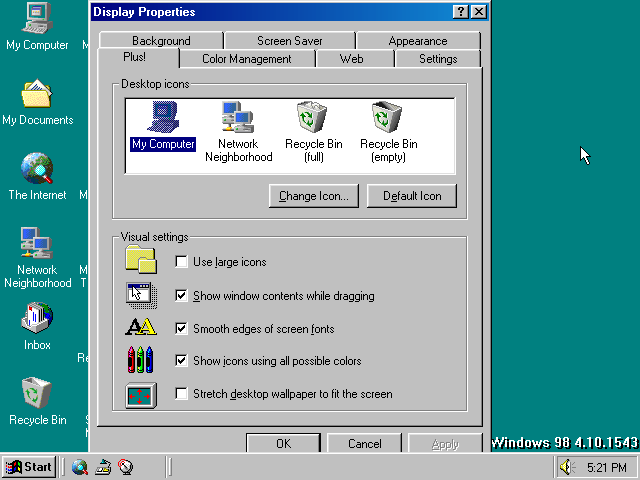Viewport: 640px width, 480px height.
Task: Select Network Neighborhood icon in Desktop icons list
Action: click(238, 131)
